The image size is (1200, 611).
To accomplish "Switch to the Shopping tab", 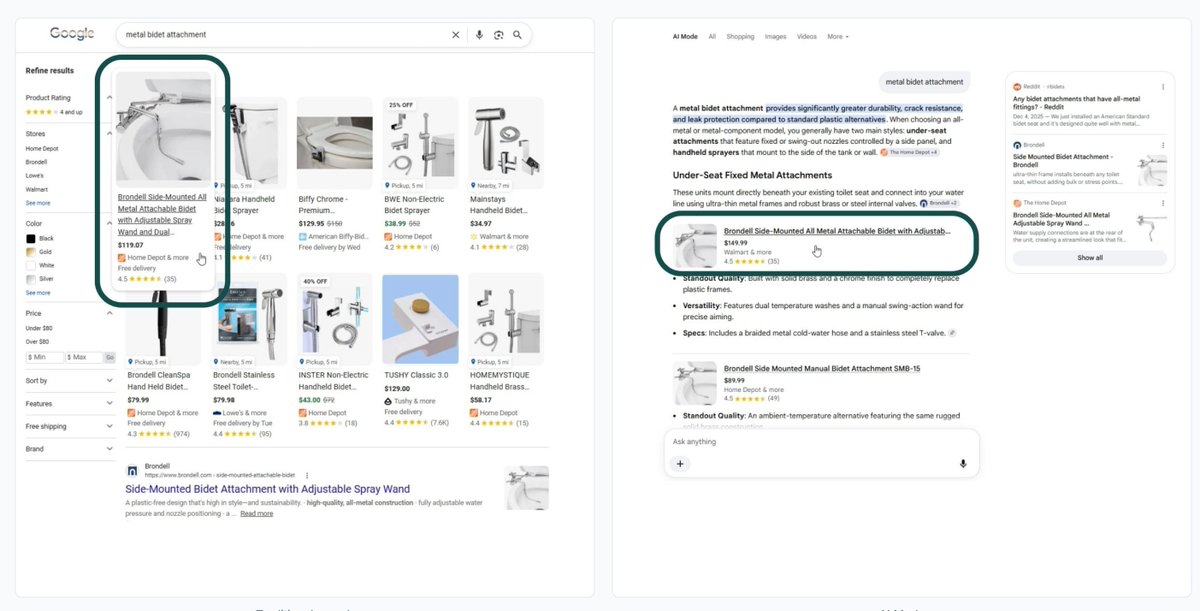I will click(740, 37).
